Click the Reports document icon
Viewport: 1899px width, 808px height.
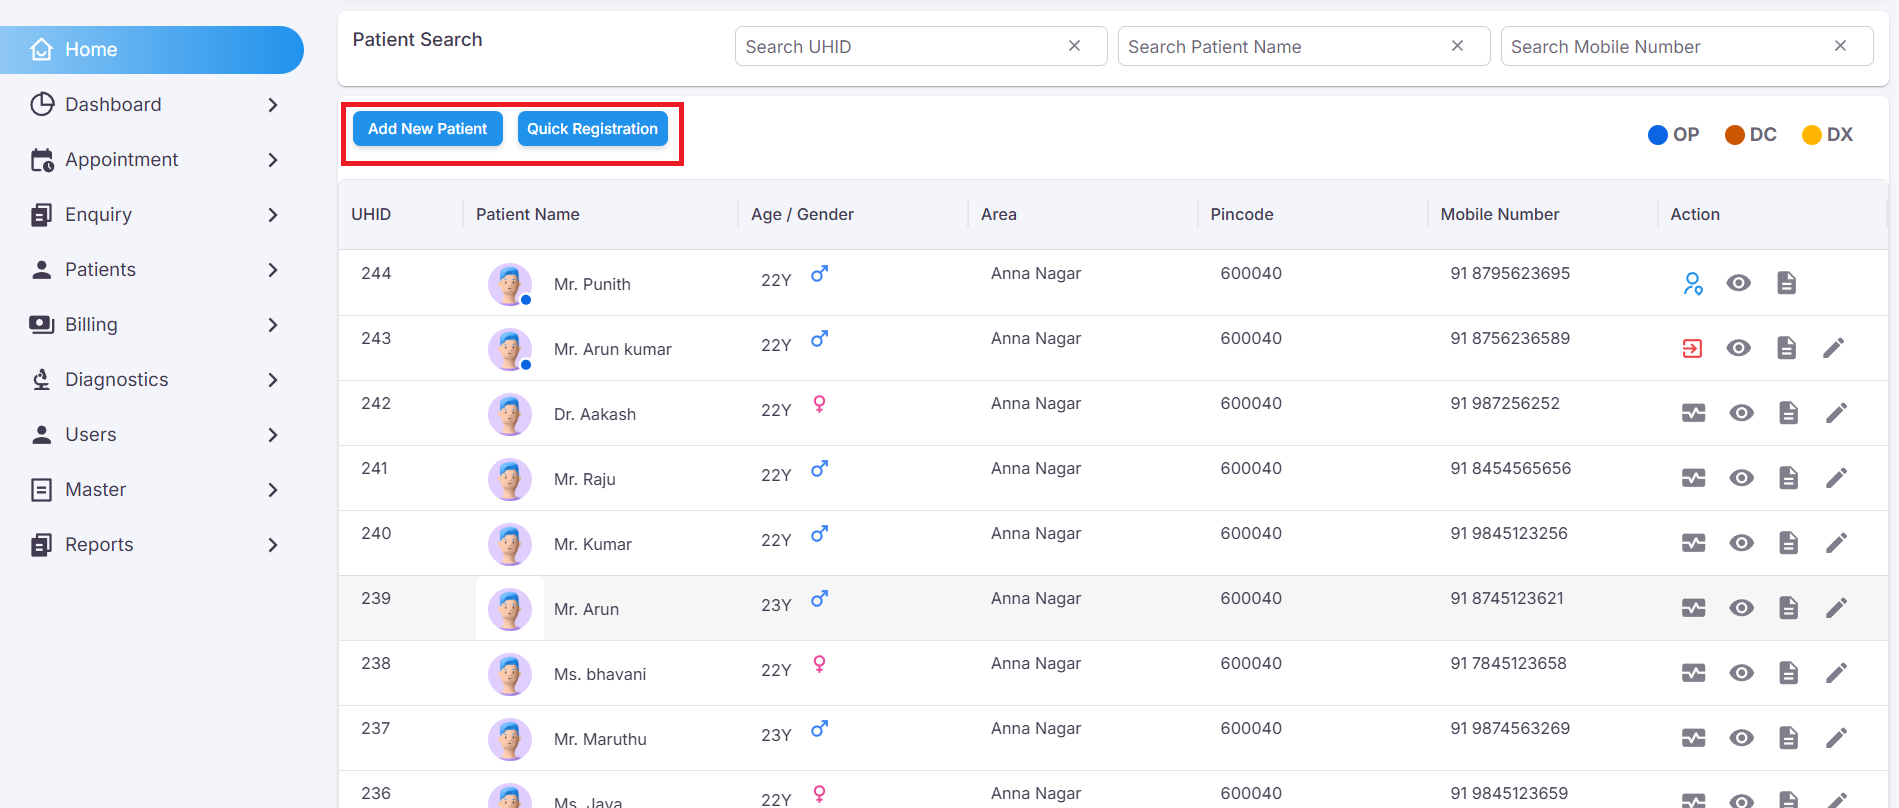[x=41, y=544]
